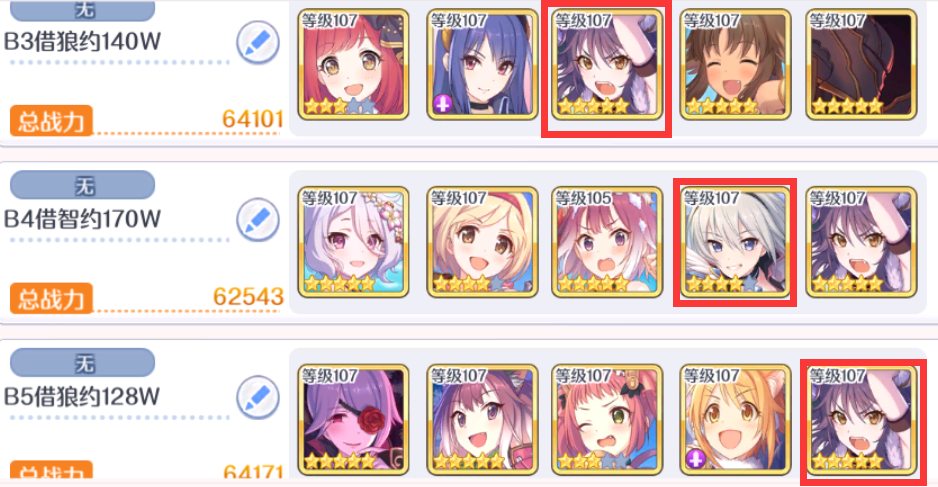Click the 无 tag above B5借狼约128W
This screenshot has width=938, height=487.
(83, 363)
